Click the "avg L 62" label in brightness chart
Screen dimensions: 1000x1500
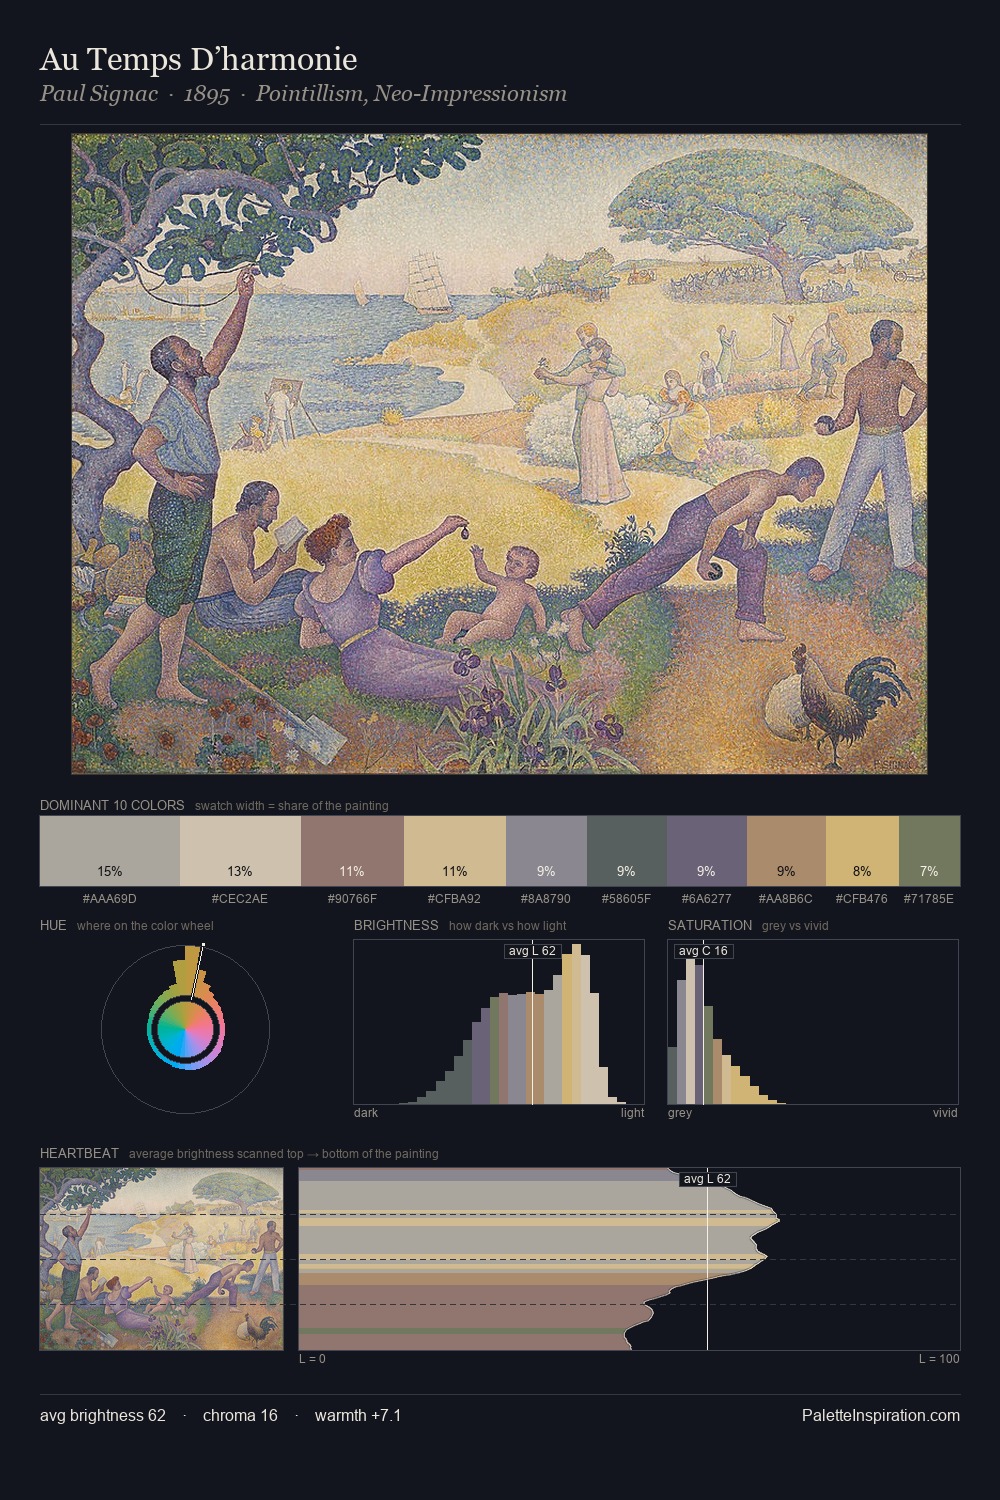[x=532, y=950]
